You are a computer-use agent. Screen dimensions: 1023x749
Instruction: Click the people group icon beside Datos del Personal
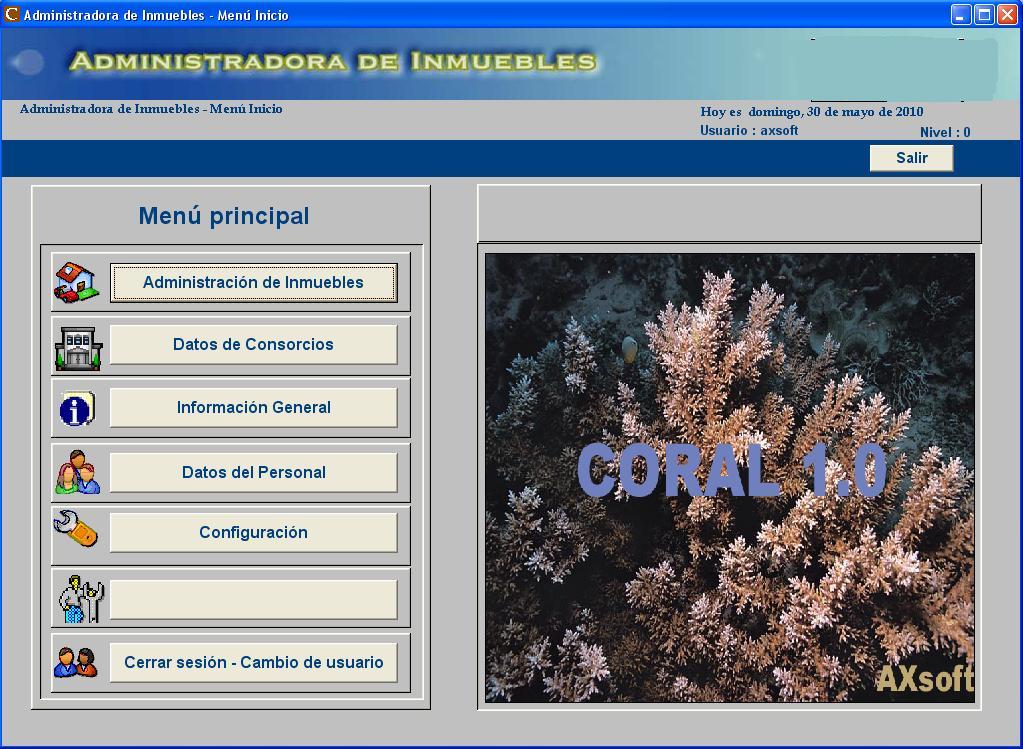pyautogui.click(x=78, y=472)
